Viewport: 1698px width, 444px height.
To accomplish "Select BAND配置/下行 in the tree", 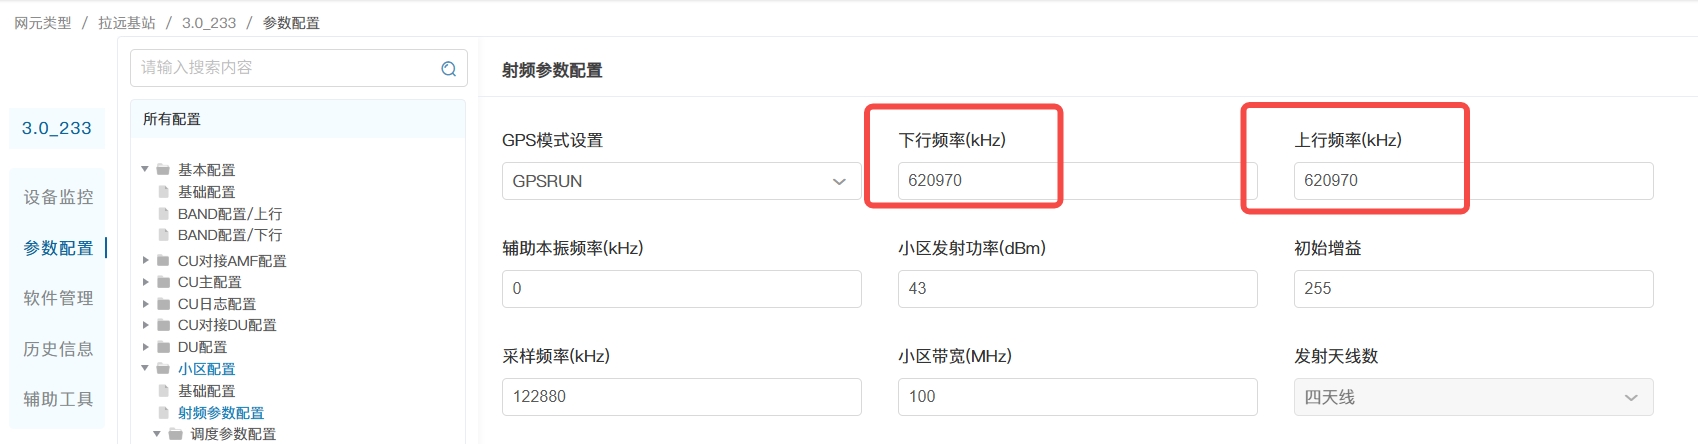I will [x=230, y=235].
